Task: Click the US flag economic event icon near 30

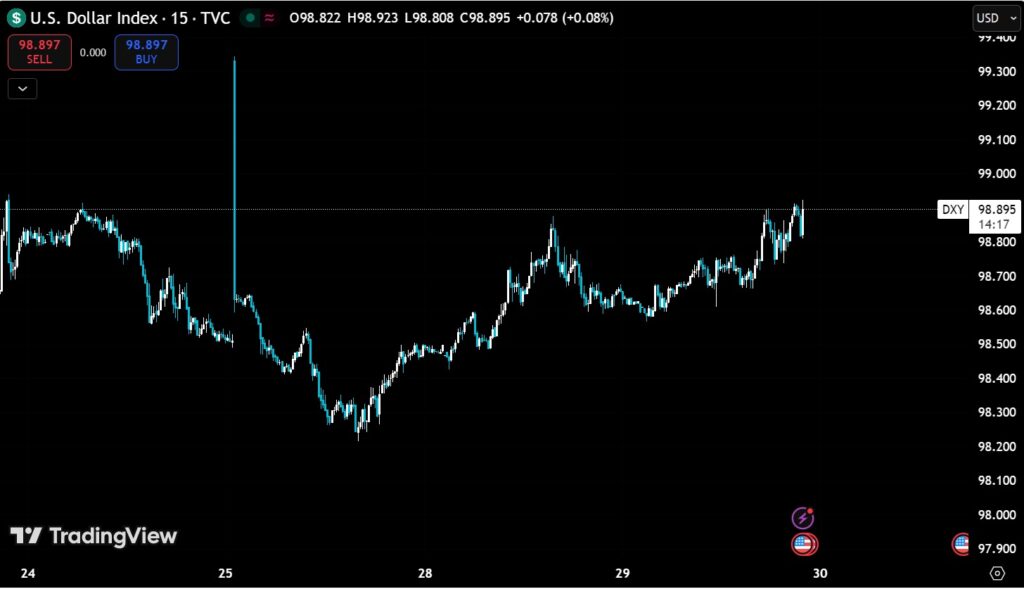Action: [x=804, y=543]
